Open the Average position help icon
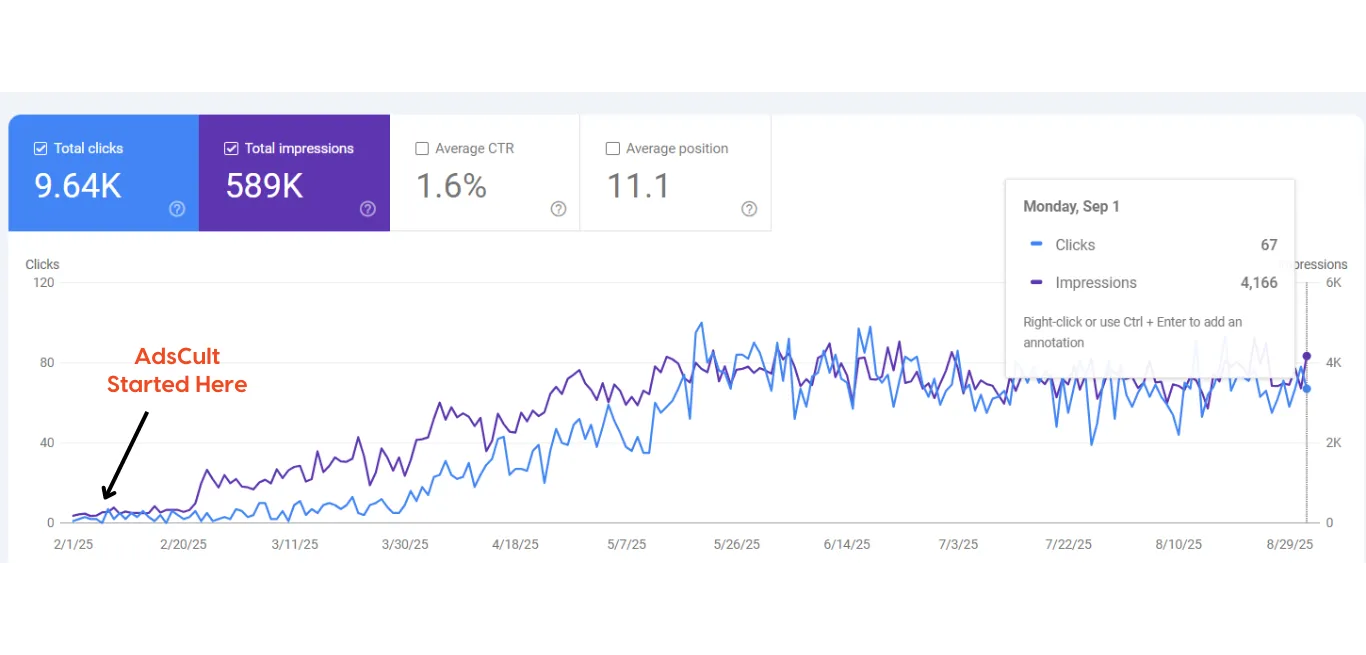Screen dimensions: 1366x655 pos(749,209)
